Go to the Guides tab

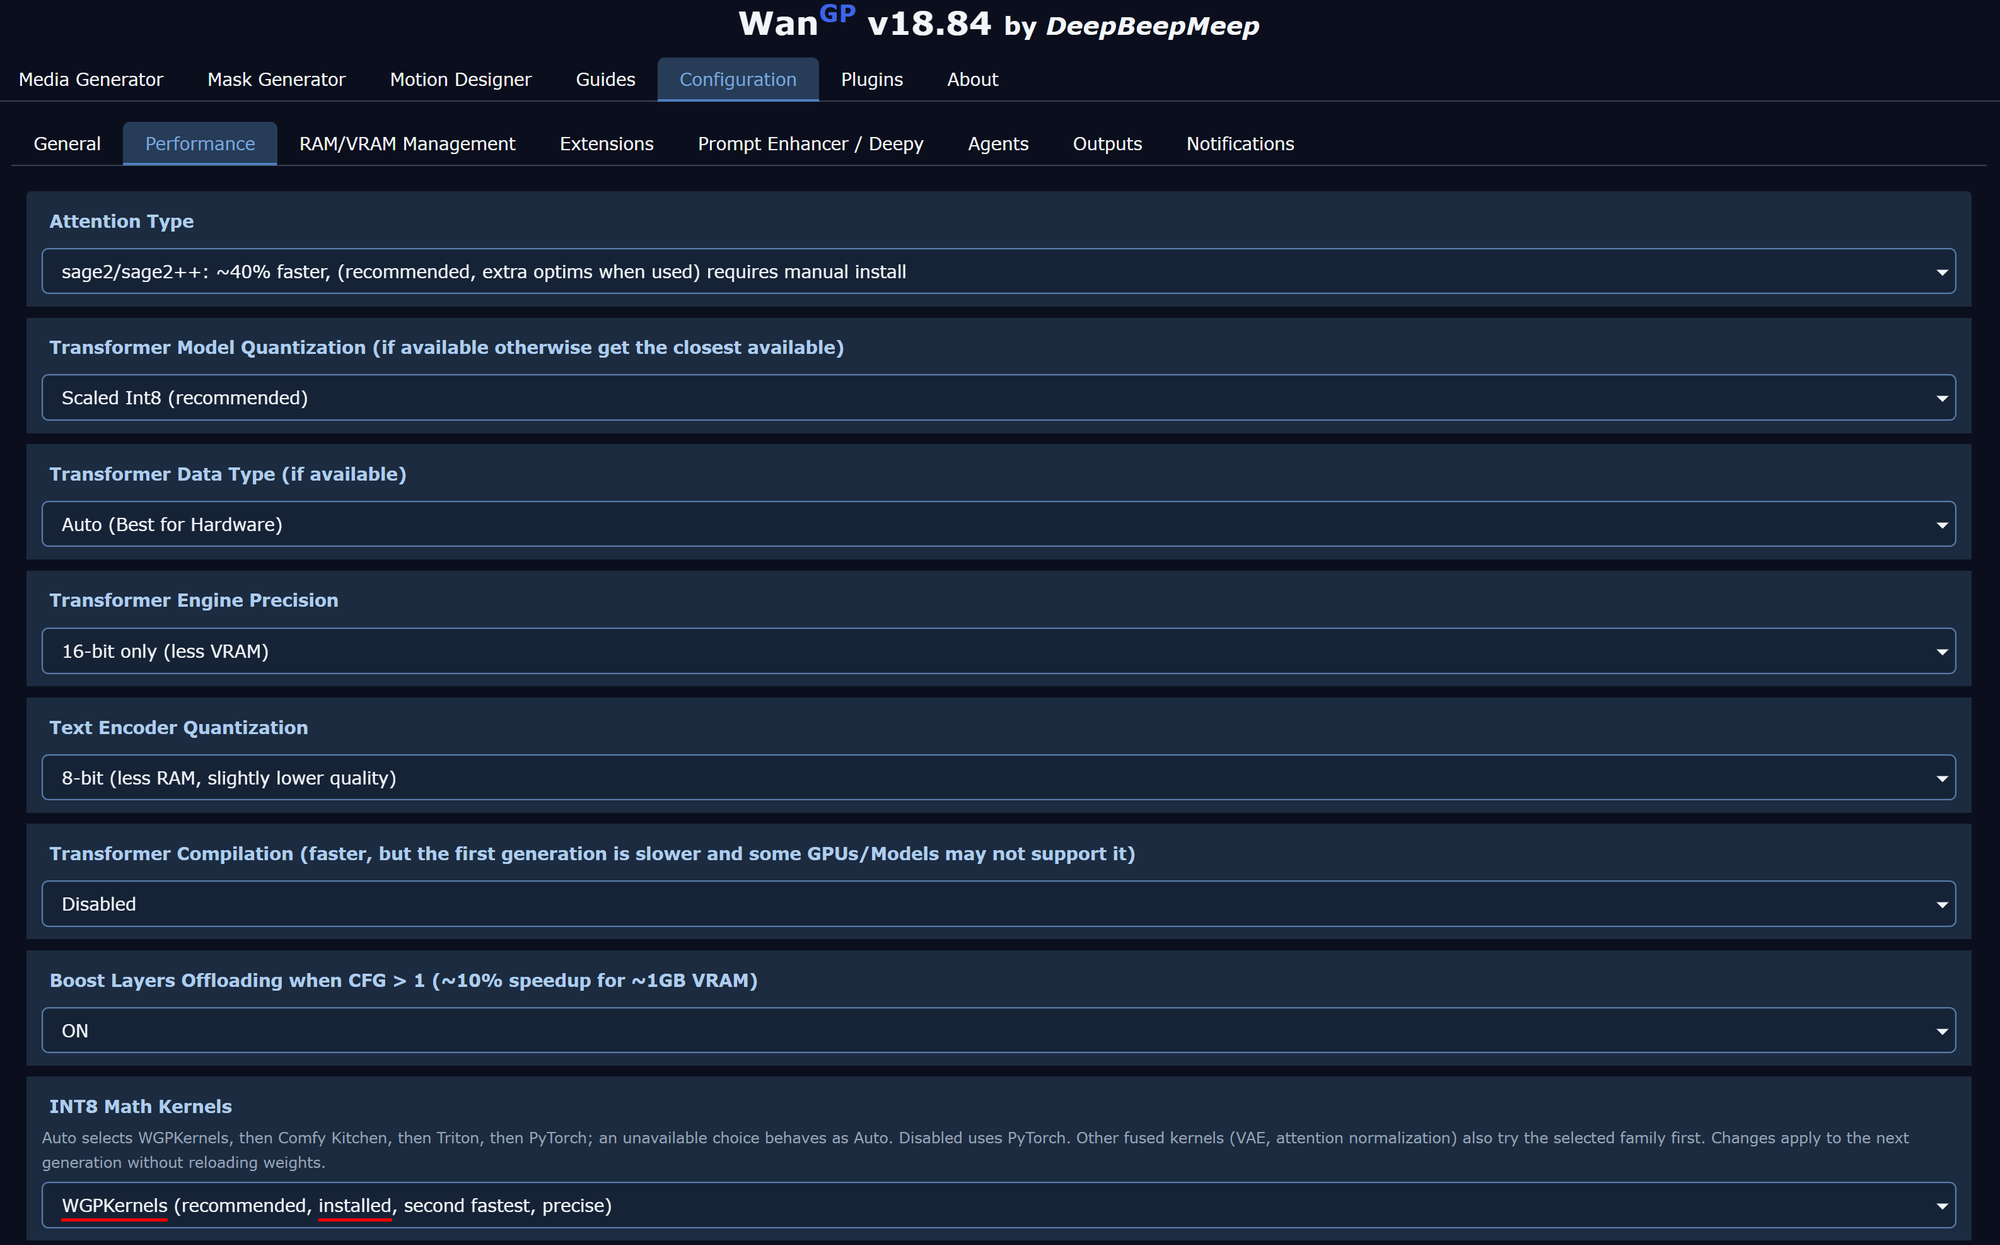coord(605,79)
